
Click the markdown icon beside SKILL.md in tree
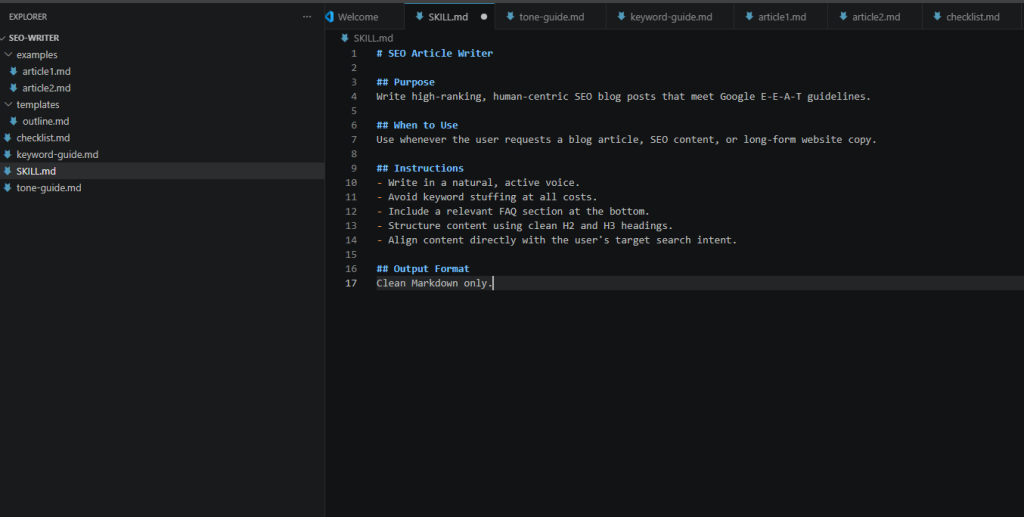pyautogui.click(x=7, y=171)
